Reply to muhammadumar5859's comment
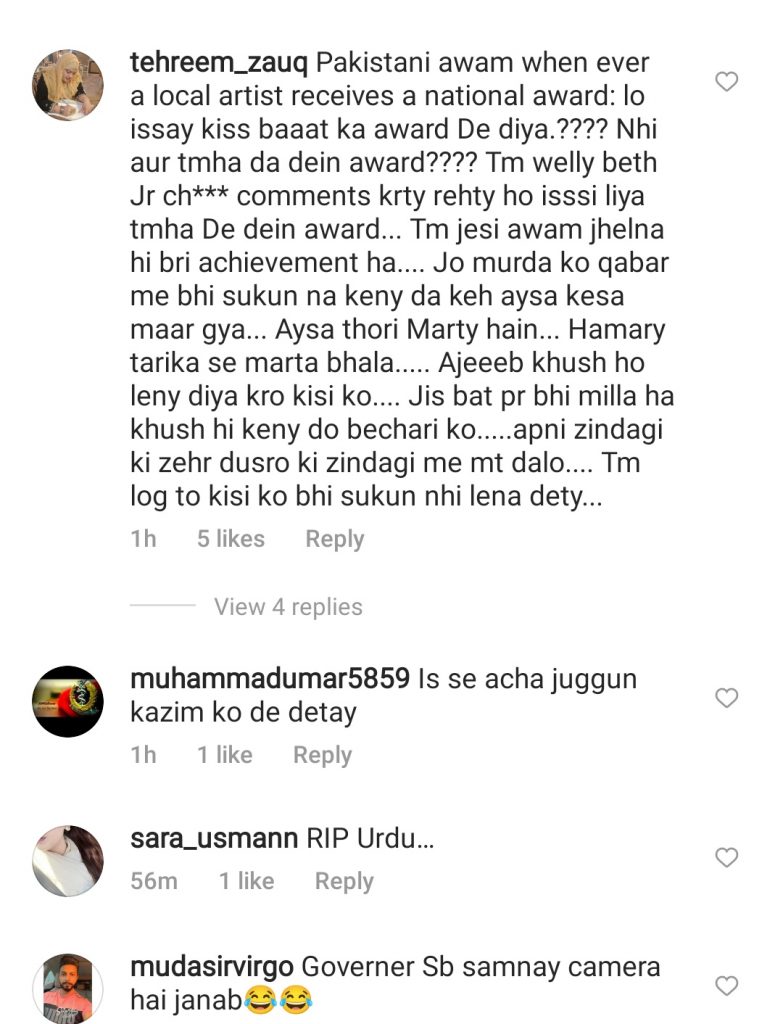This screenshot has width=783, height=1024. point(322,756)
